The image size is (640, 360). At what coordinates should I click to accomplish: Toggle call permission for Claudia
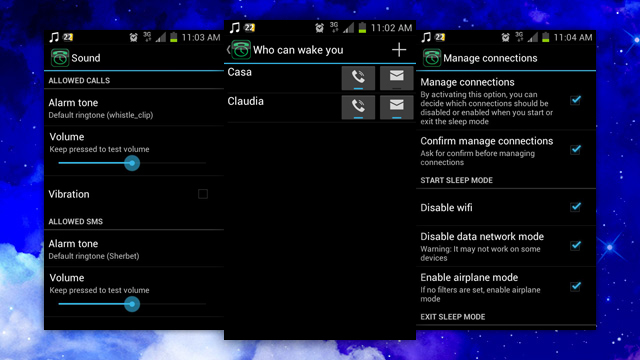click(358, 107)
